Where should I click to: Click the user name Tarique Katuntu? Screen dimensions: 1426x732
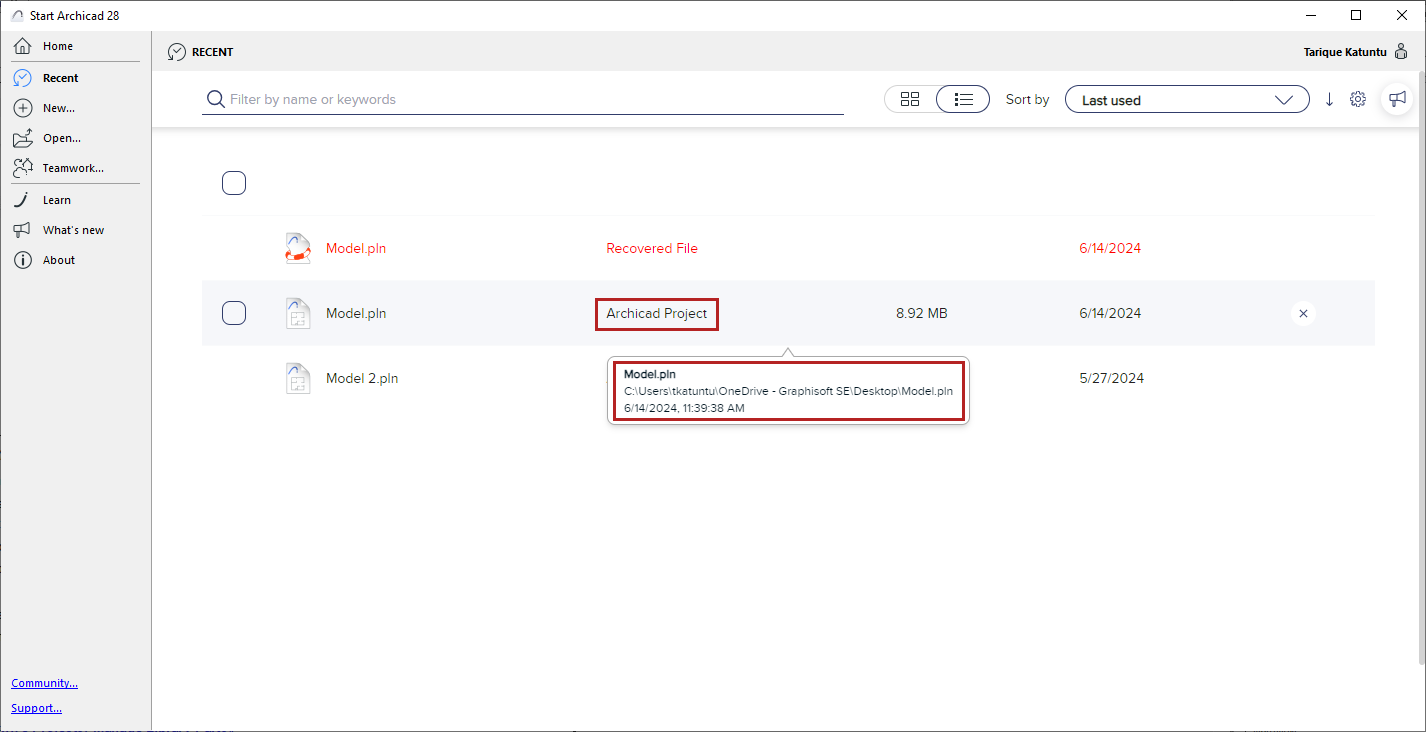(x=1345, y=52)
